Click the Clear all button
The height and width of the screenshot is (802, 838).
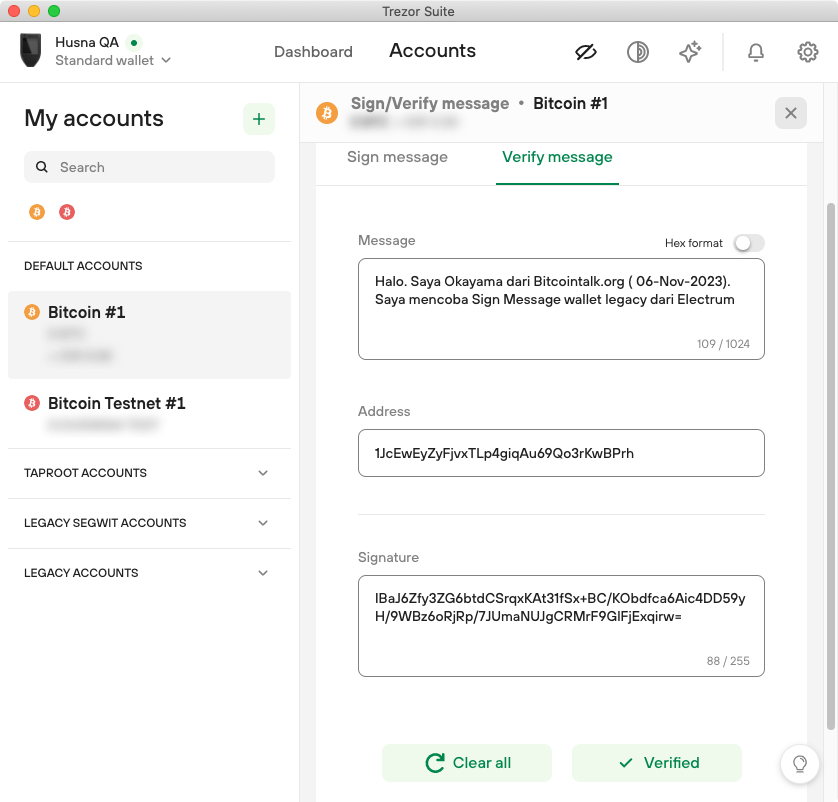(x=467, y=763)
